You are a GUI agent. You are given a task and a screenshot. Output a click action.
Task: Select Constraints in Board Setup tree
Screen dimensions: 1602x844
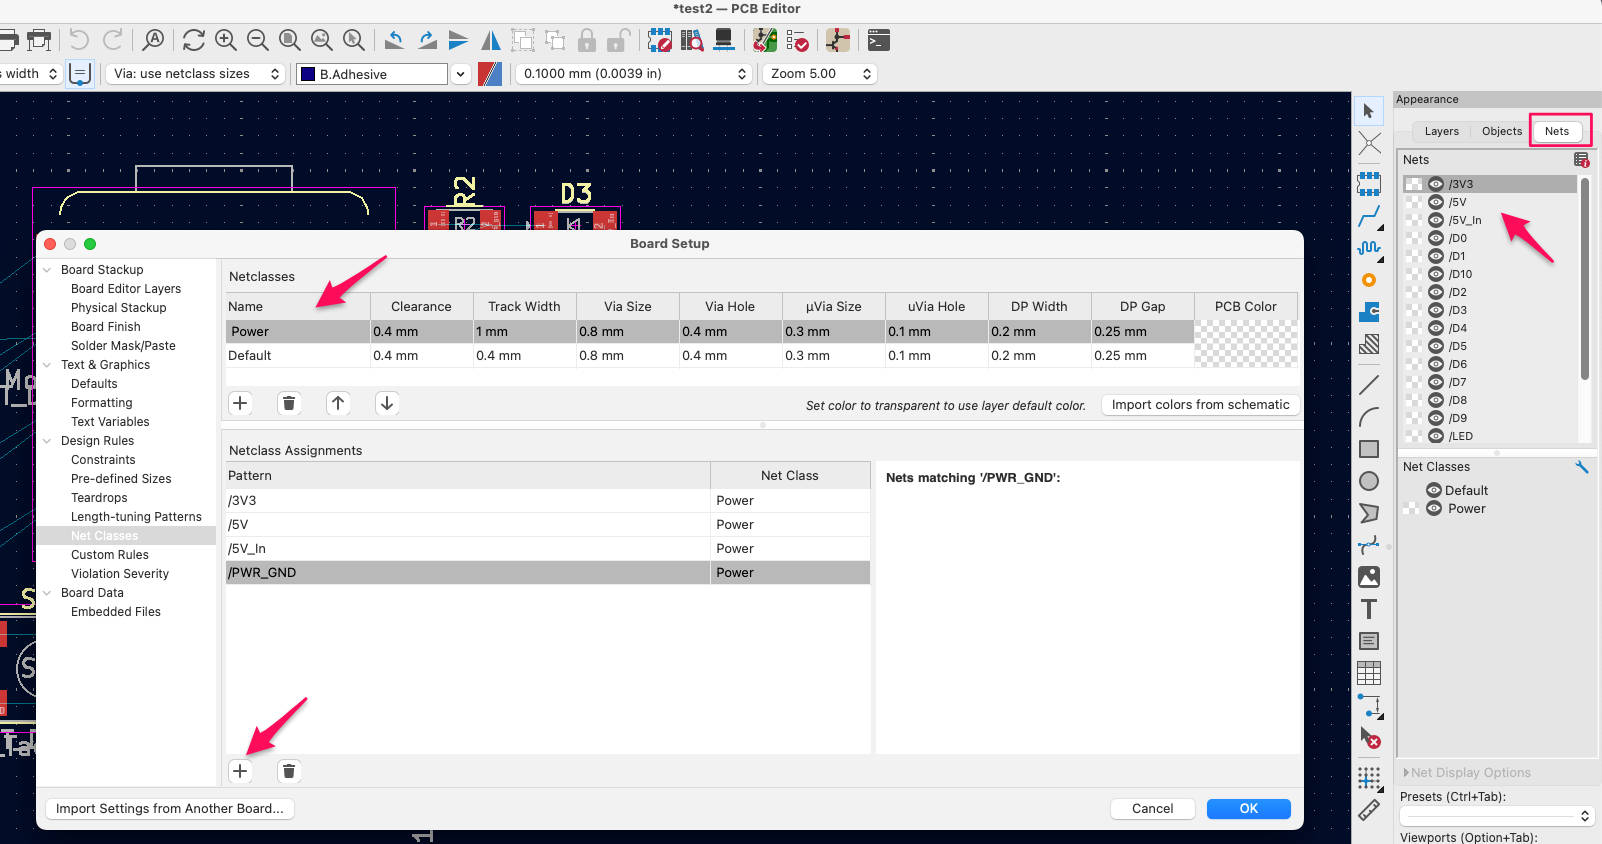click(103, 460)
